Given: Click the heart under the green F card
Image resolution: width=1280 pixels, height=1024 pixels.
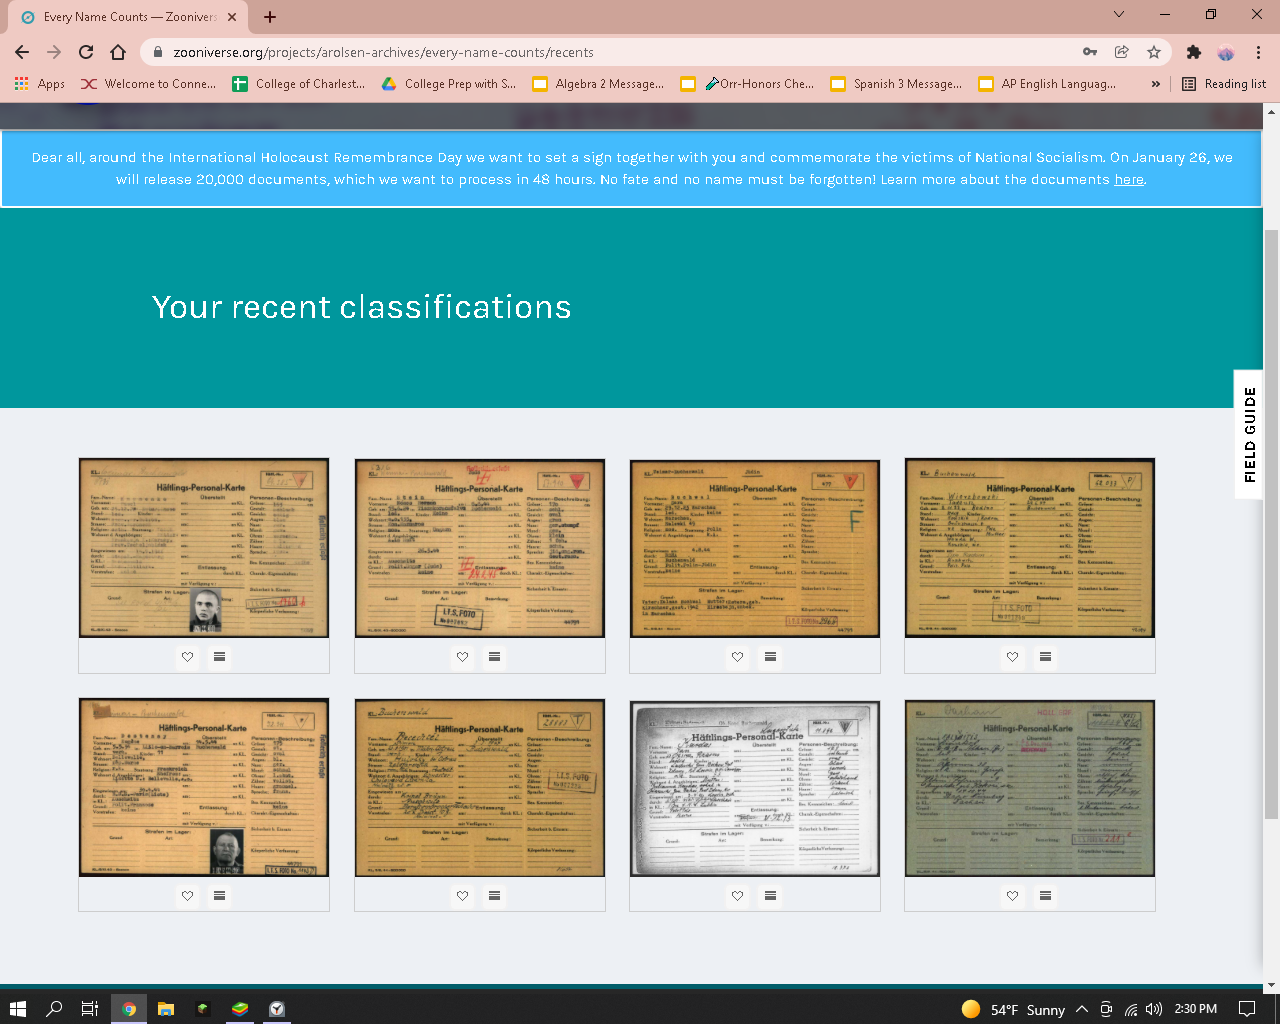Looking at the screenshot, I should (x=737, y=657).
